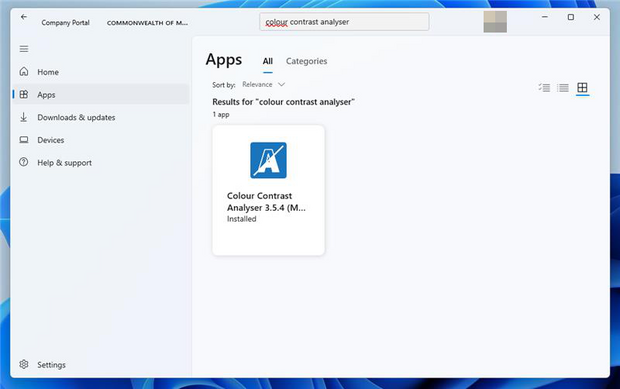Click the download arrow icon

click(24, 117)
